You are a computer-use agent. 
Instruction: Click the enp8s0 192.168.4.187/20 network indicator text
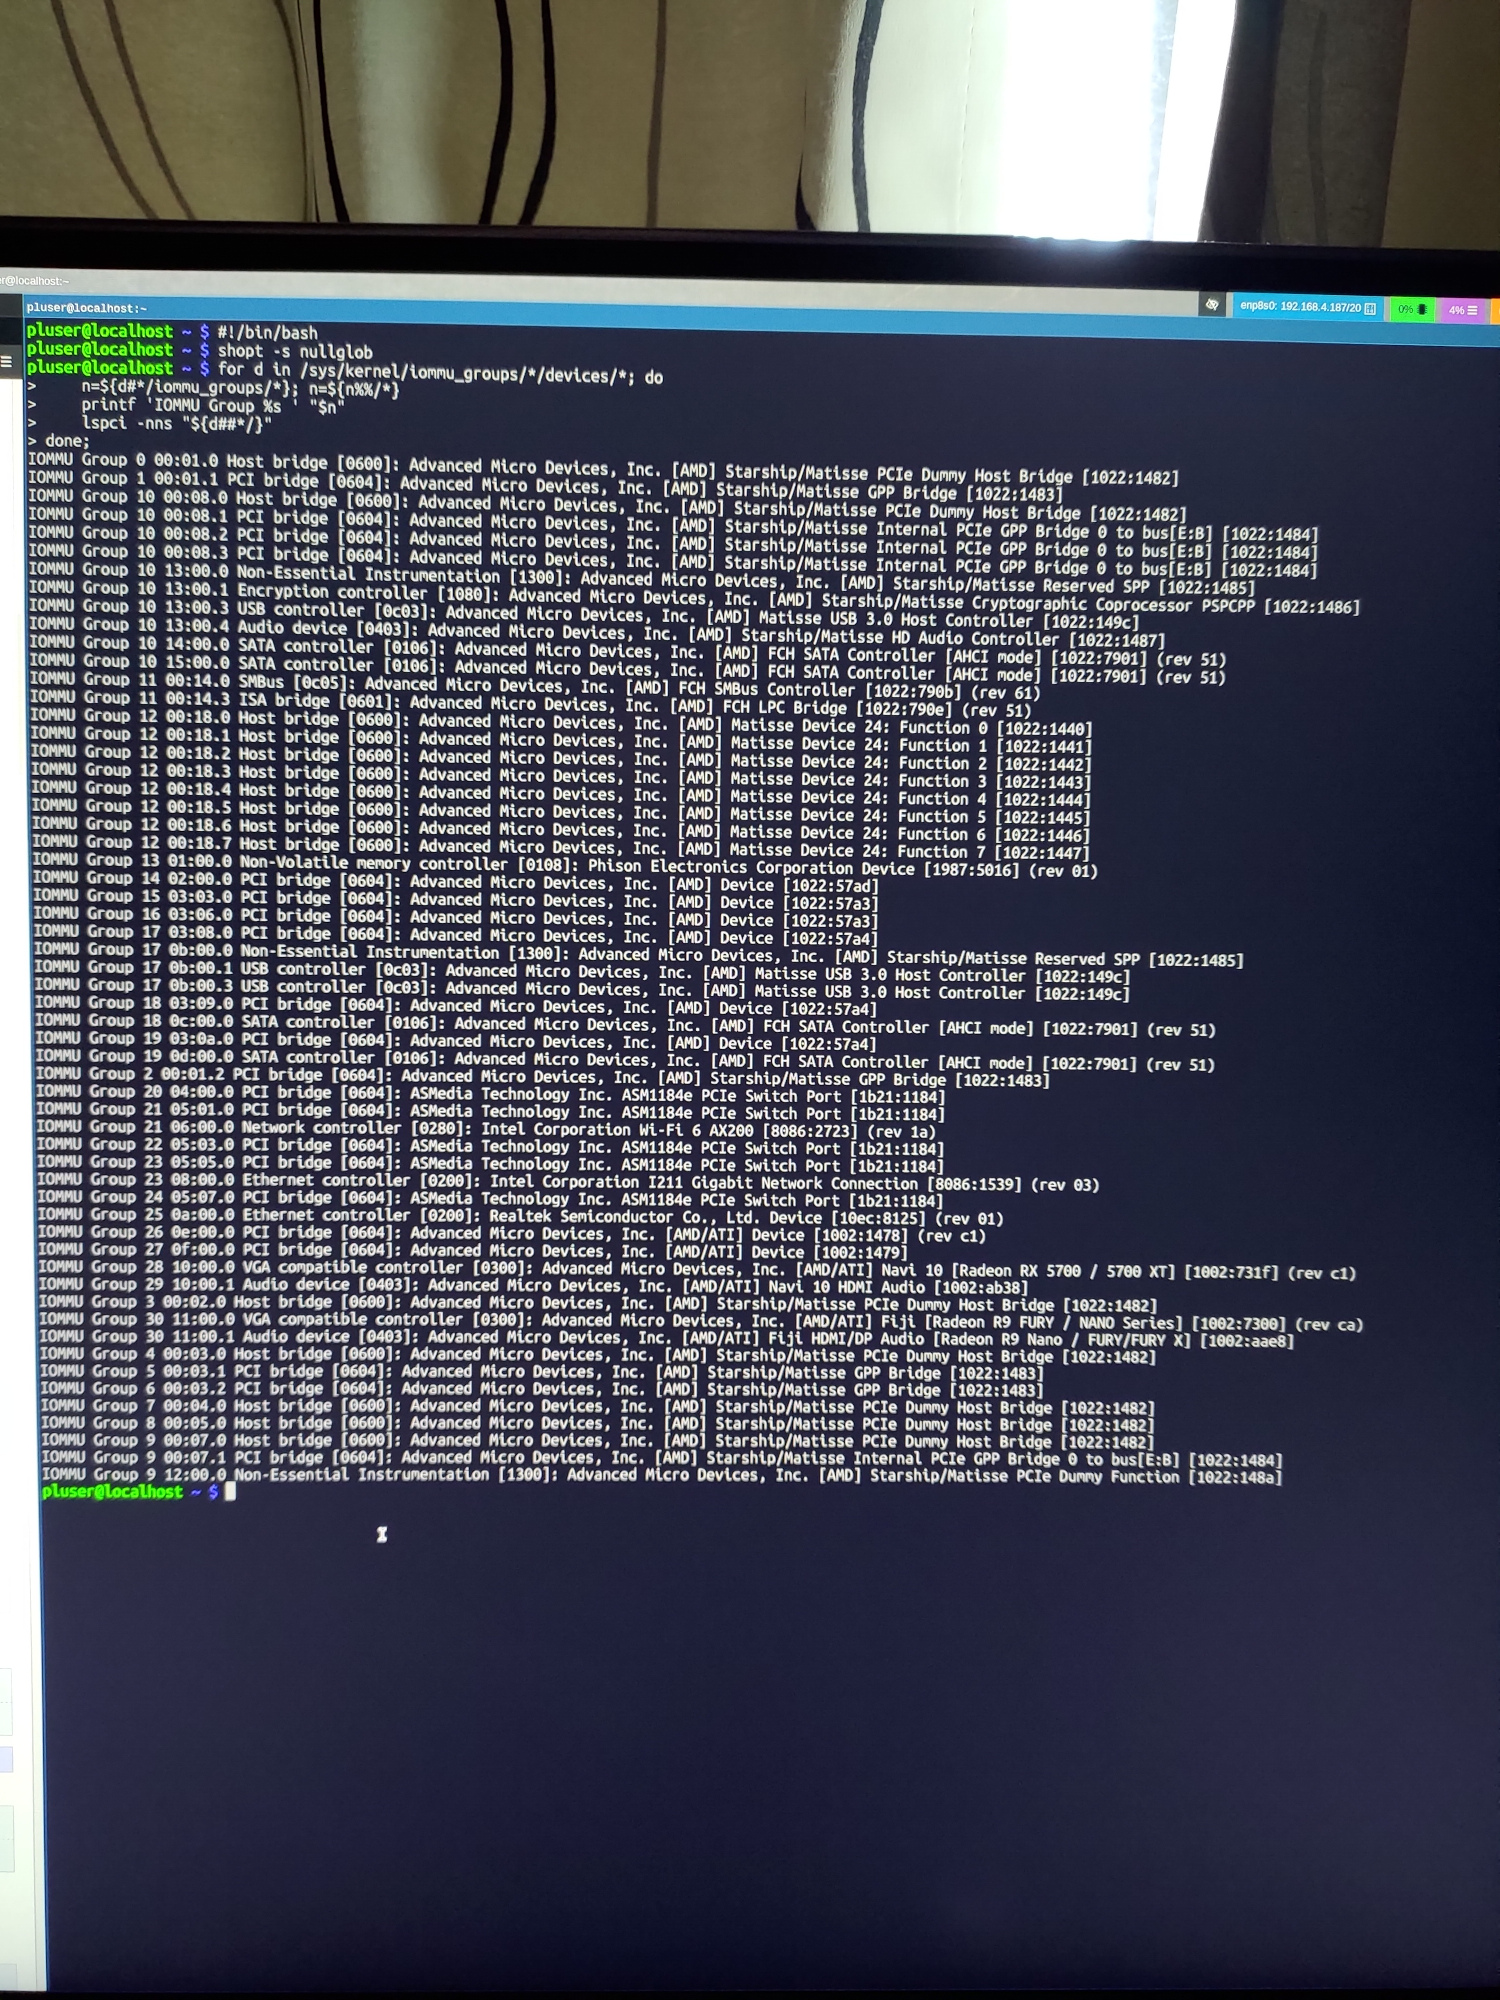click(1300, 307)
